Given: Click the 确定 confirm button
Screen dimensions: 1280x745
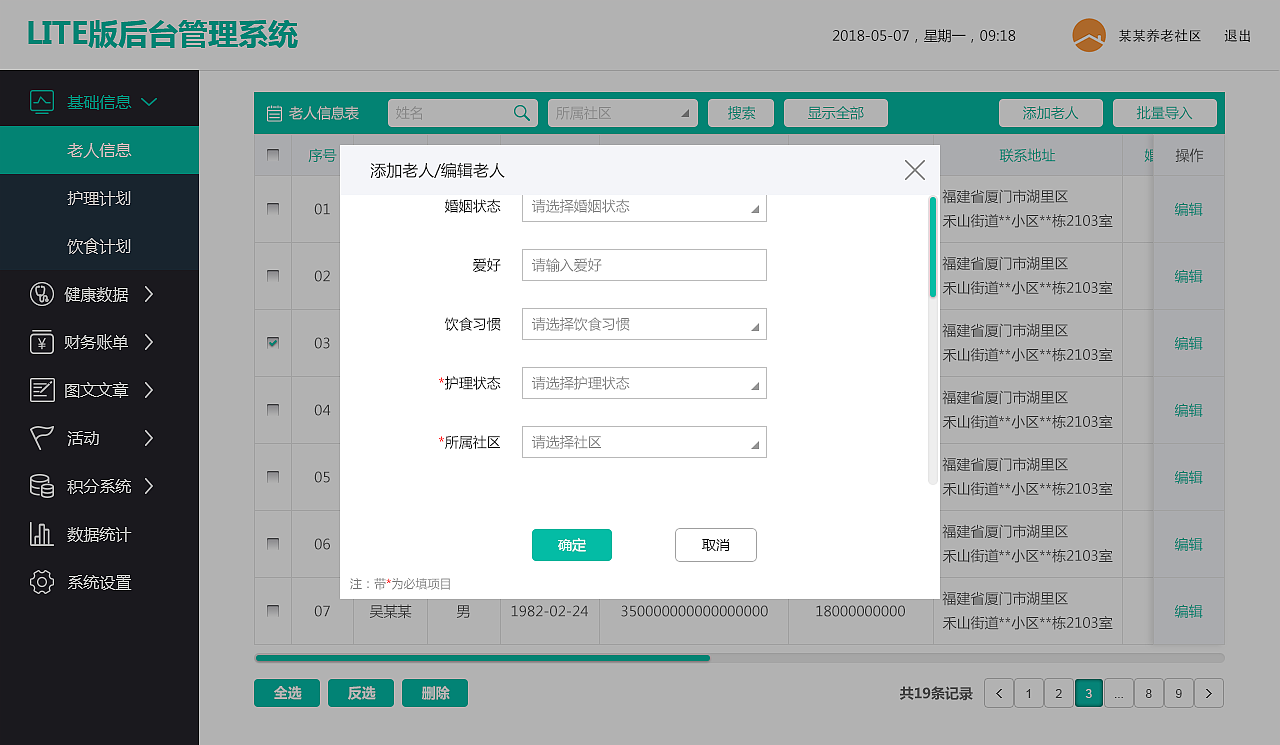Looking at the screenshot, I should click(x=571, y=545).
